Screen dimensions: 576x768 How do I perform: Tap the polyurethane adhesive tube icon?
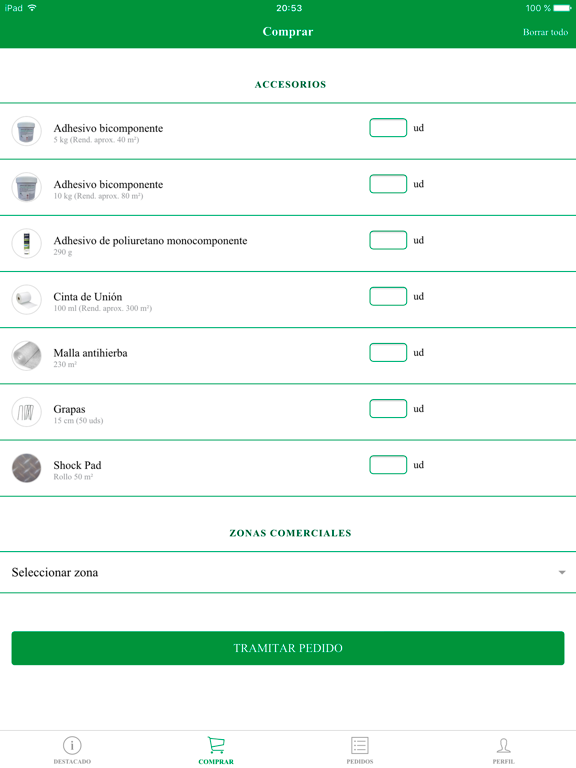tap(26, 243)
